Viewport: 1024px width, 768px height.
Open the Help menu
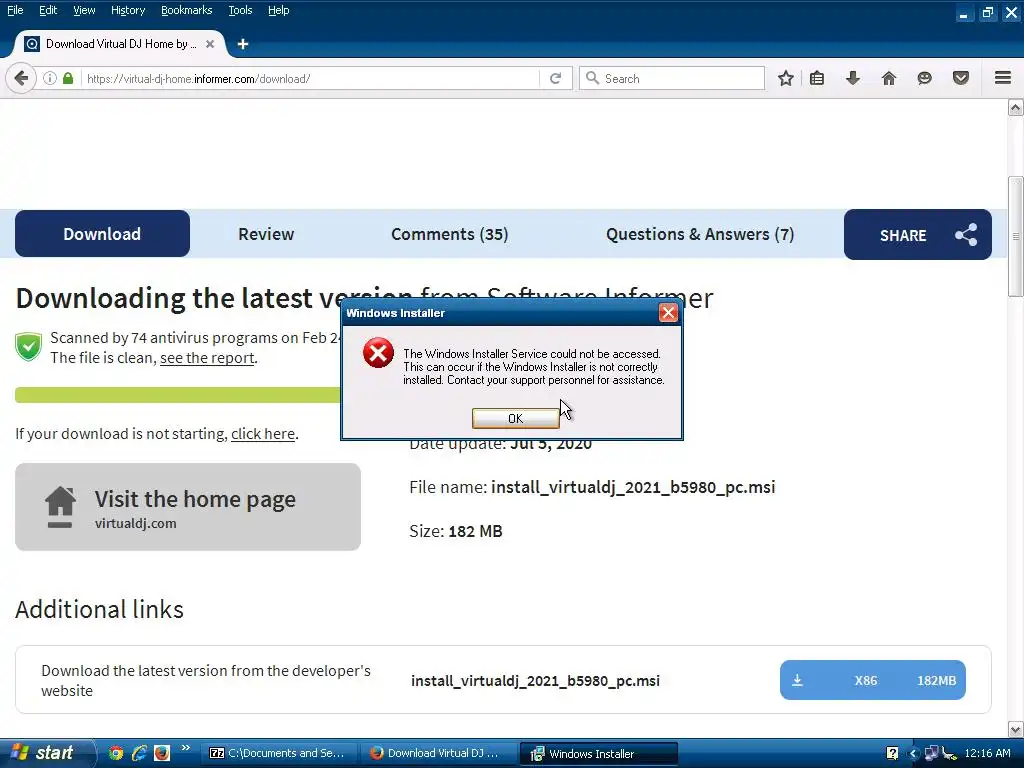coord(279,10)
